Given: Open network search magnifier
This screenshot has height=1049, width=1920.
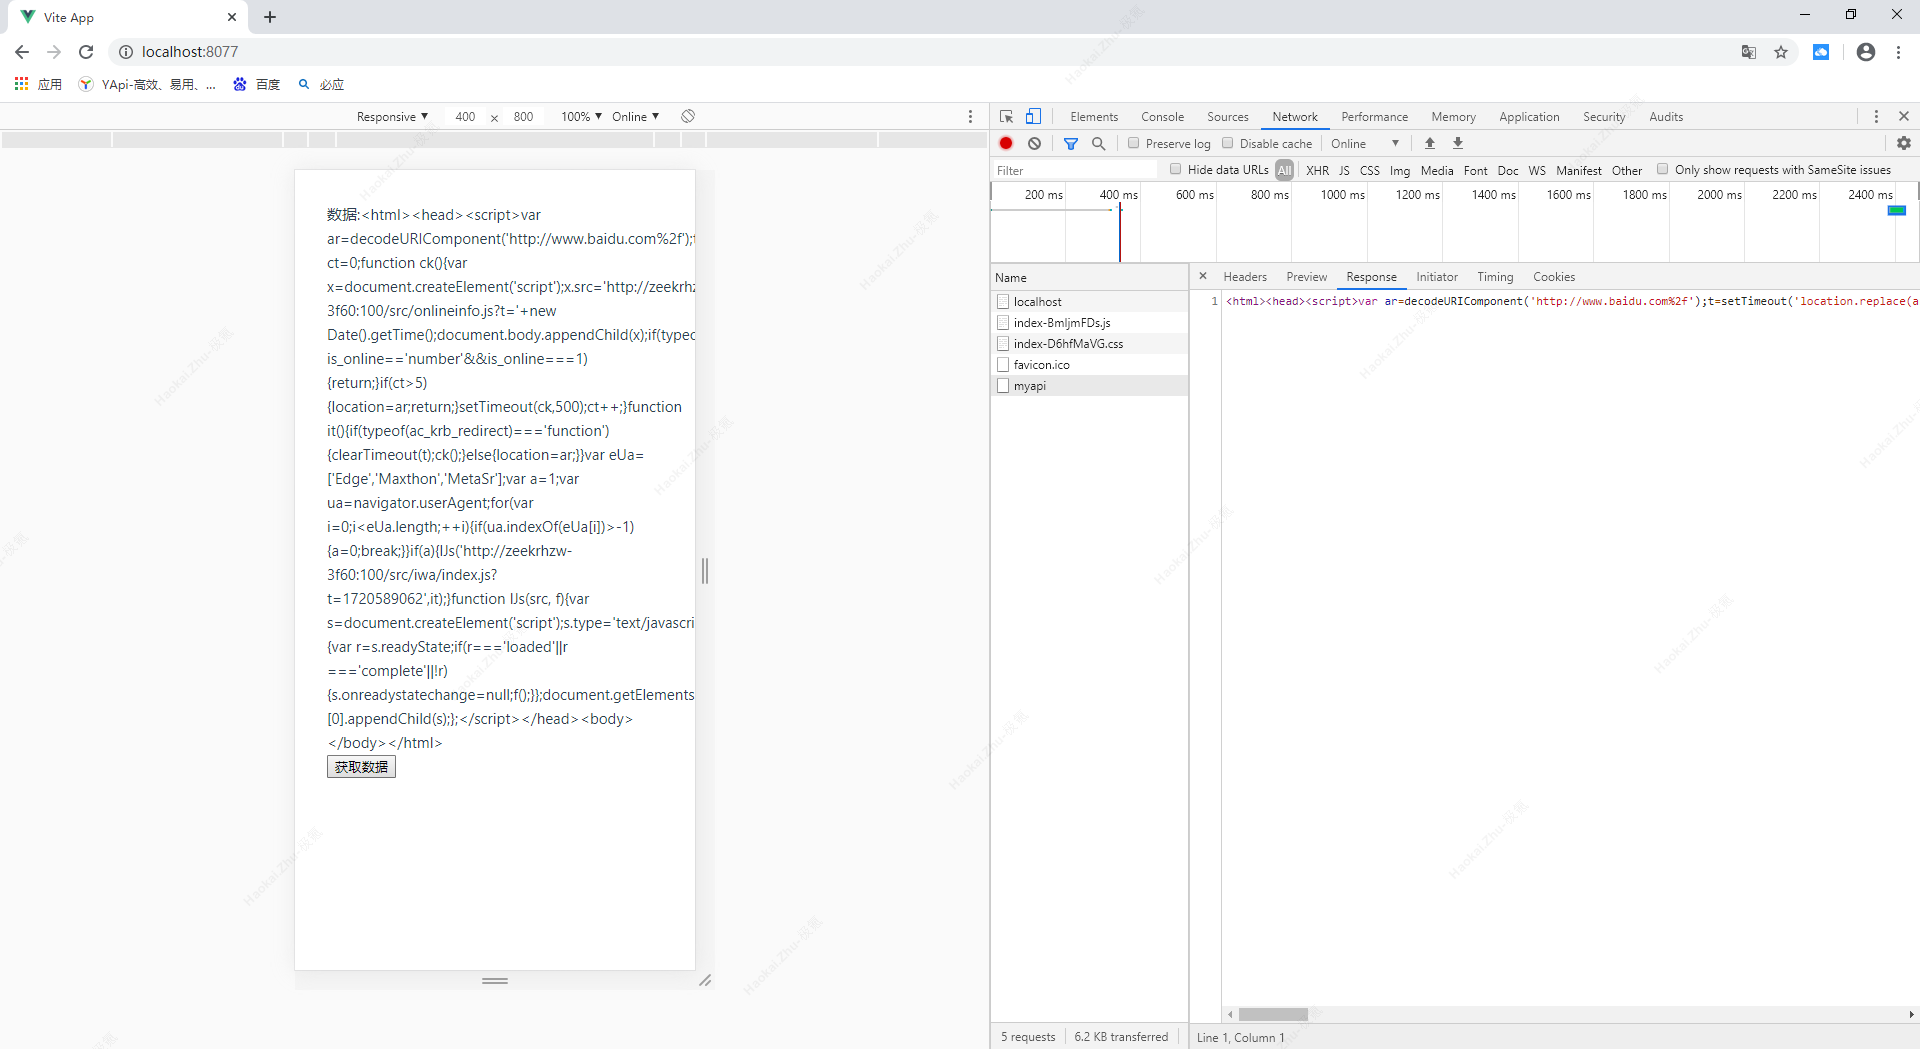Looking at the screenshot, I should pyautogui.click(x=1099, y=144).
